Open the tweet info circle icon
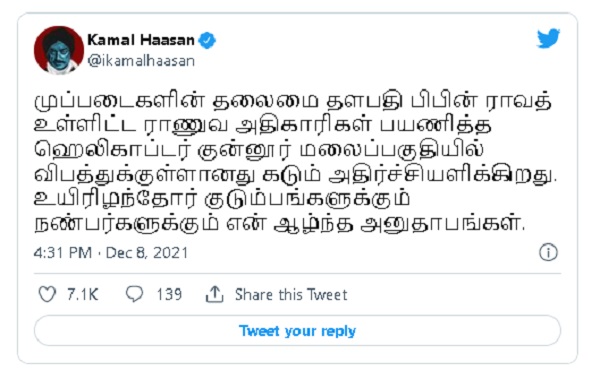Screen dimensions: 600x379 pyautogui.click(x=548, y=253)
